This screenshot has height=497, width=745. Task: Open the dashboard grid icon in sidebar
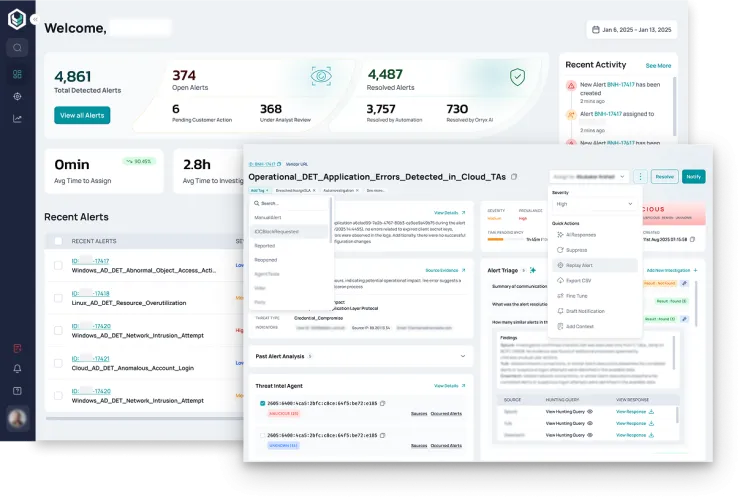tap(17, 74)
